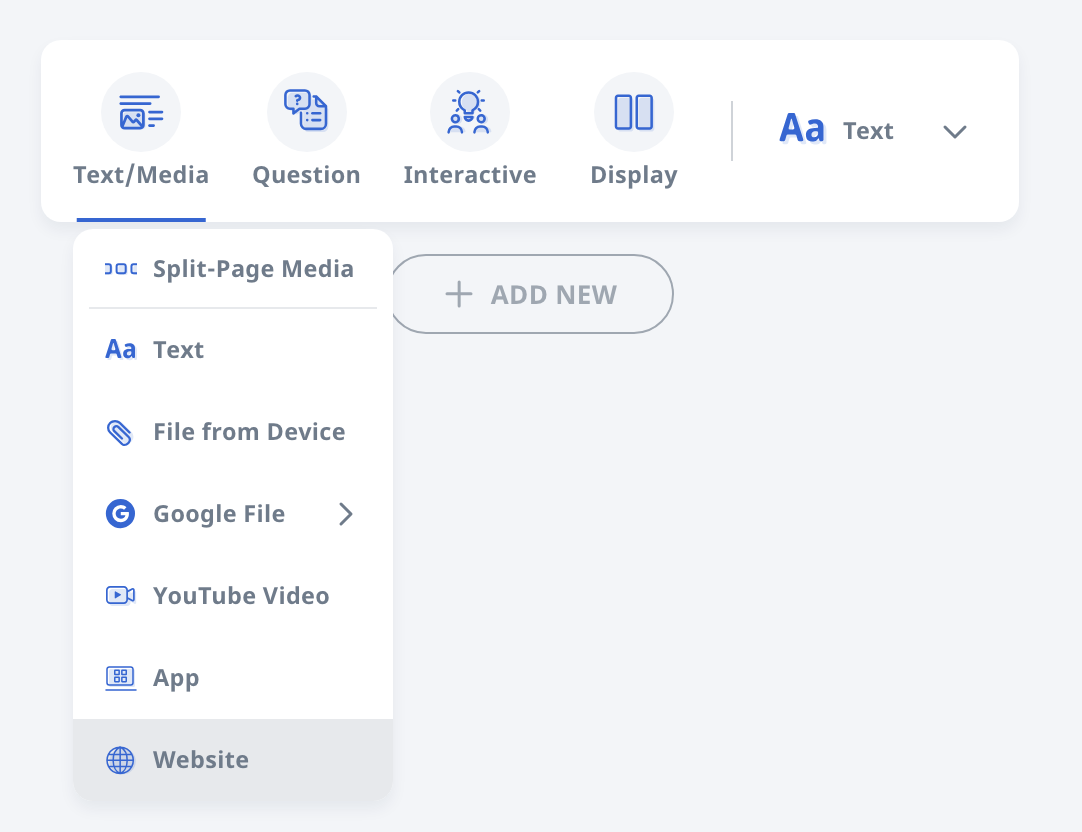Switch to the Interactive tab label

pyautogui.click(x=469, y=175)
